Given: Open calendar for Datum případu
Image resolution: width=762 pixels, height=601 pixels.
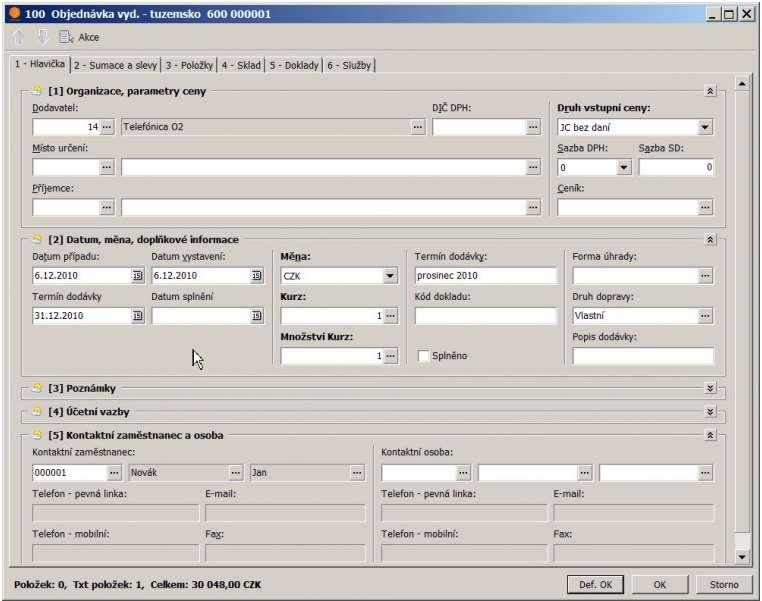Looking at the screenshot, I should pyautogui.click(x=138, y=276).
